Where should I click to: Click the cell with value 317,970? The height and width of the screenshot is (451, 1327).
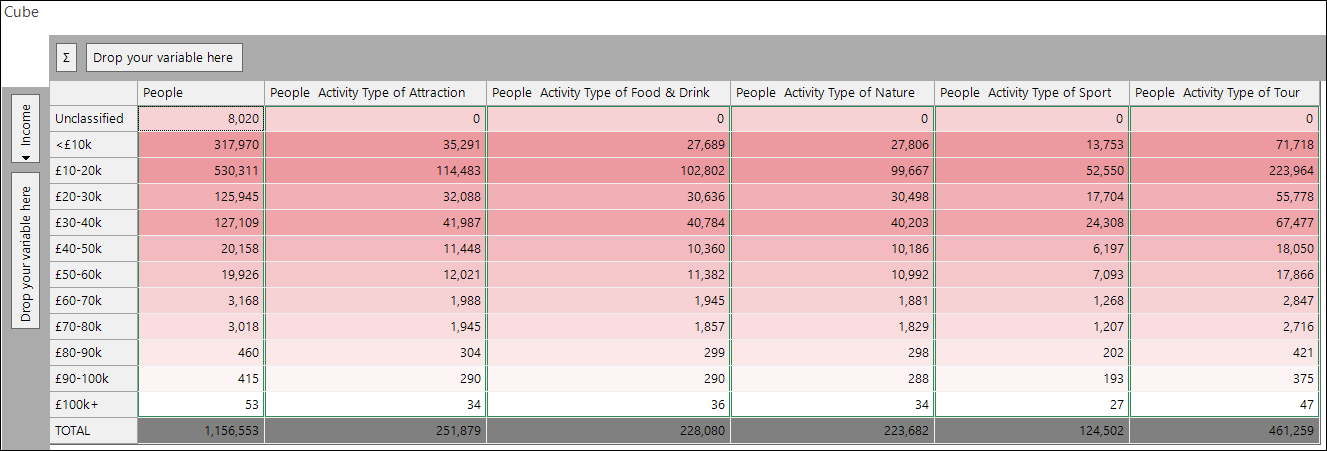pos(201,144)
